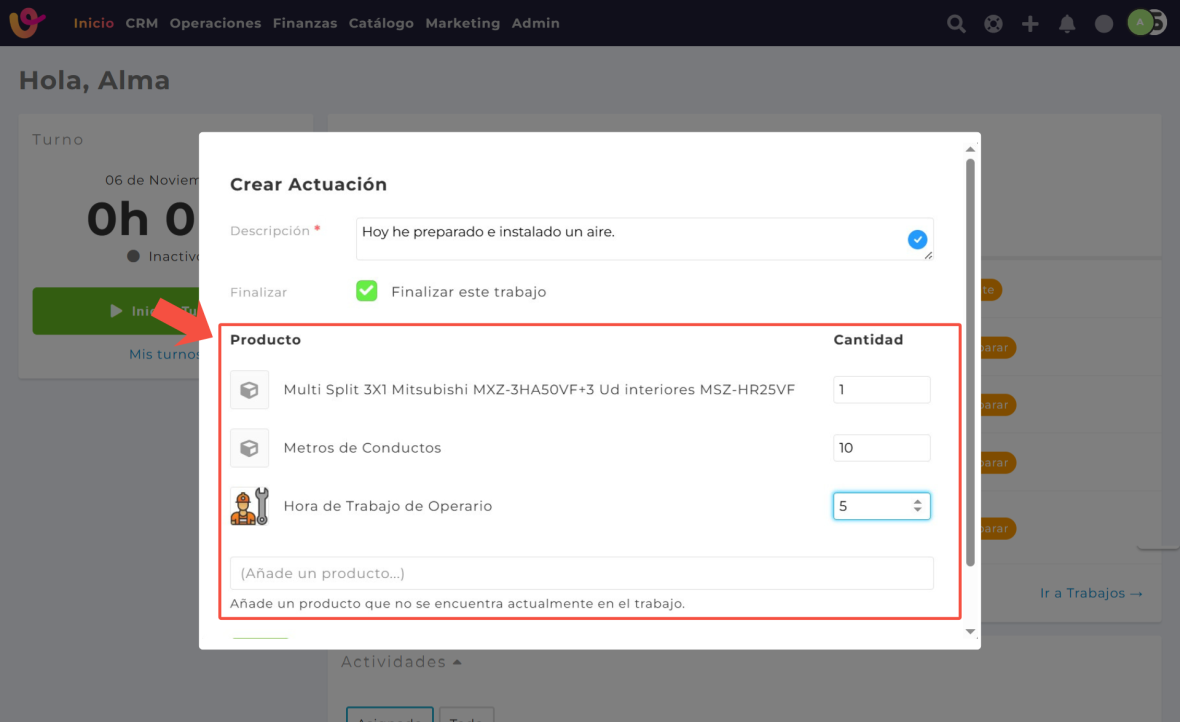Open the Finanzas menu
The height and width of the screenshot is (722, 1180).
305,23
